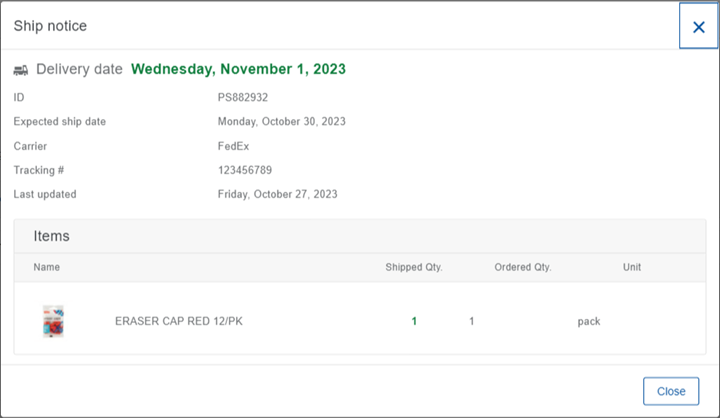Click the last updated date value
Image resolution: width=720 pixels, height=418 pixels.
[x=277, y=194]
